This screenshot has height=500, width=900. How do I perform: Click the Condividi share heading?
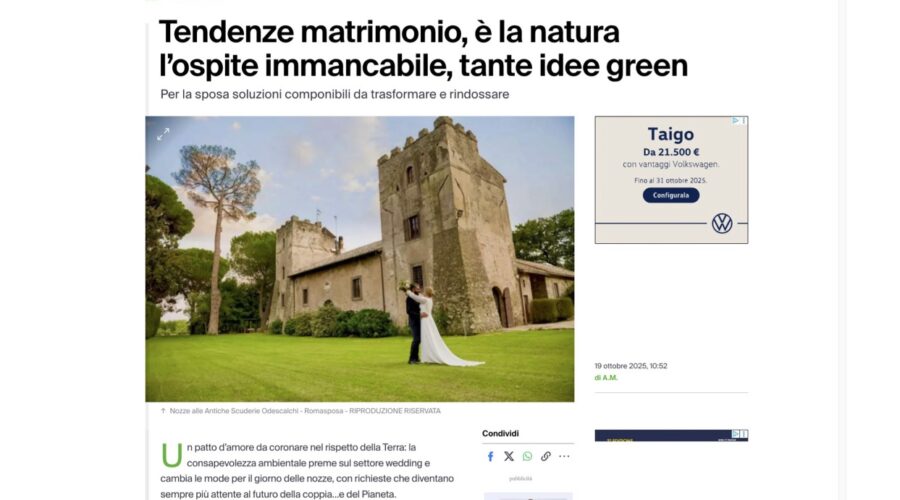(501, 433)
